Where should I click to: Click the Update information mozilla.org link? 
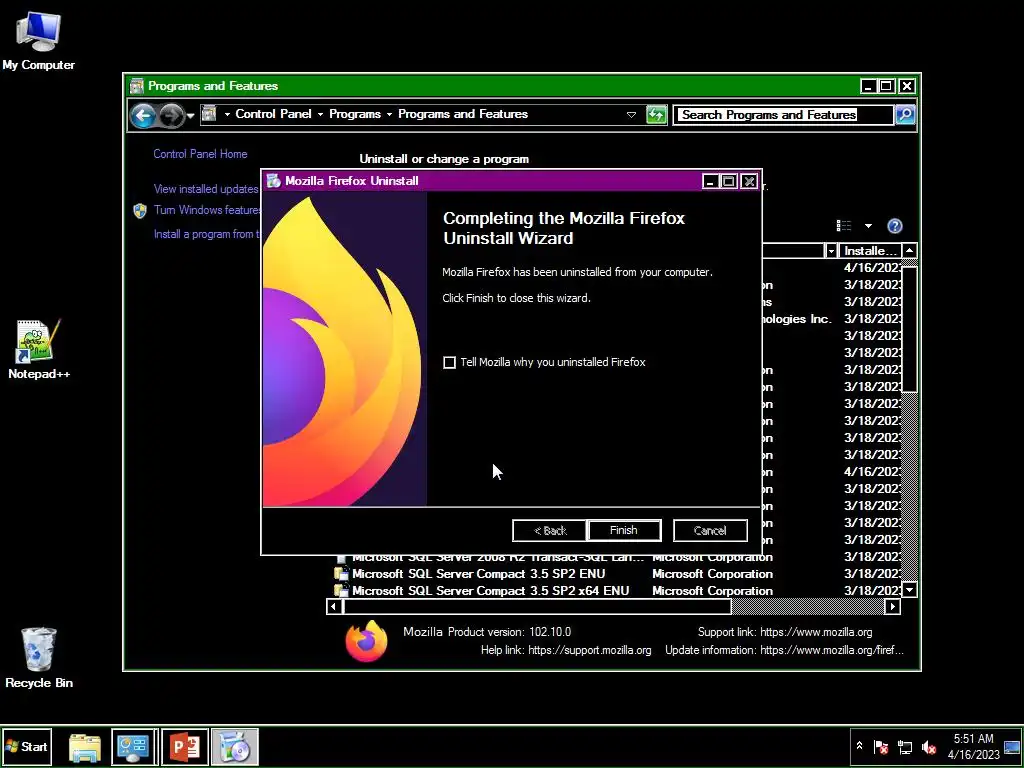[x=832, y=650]
